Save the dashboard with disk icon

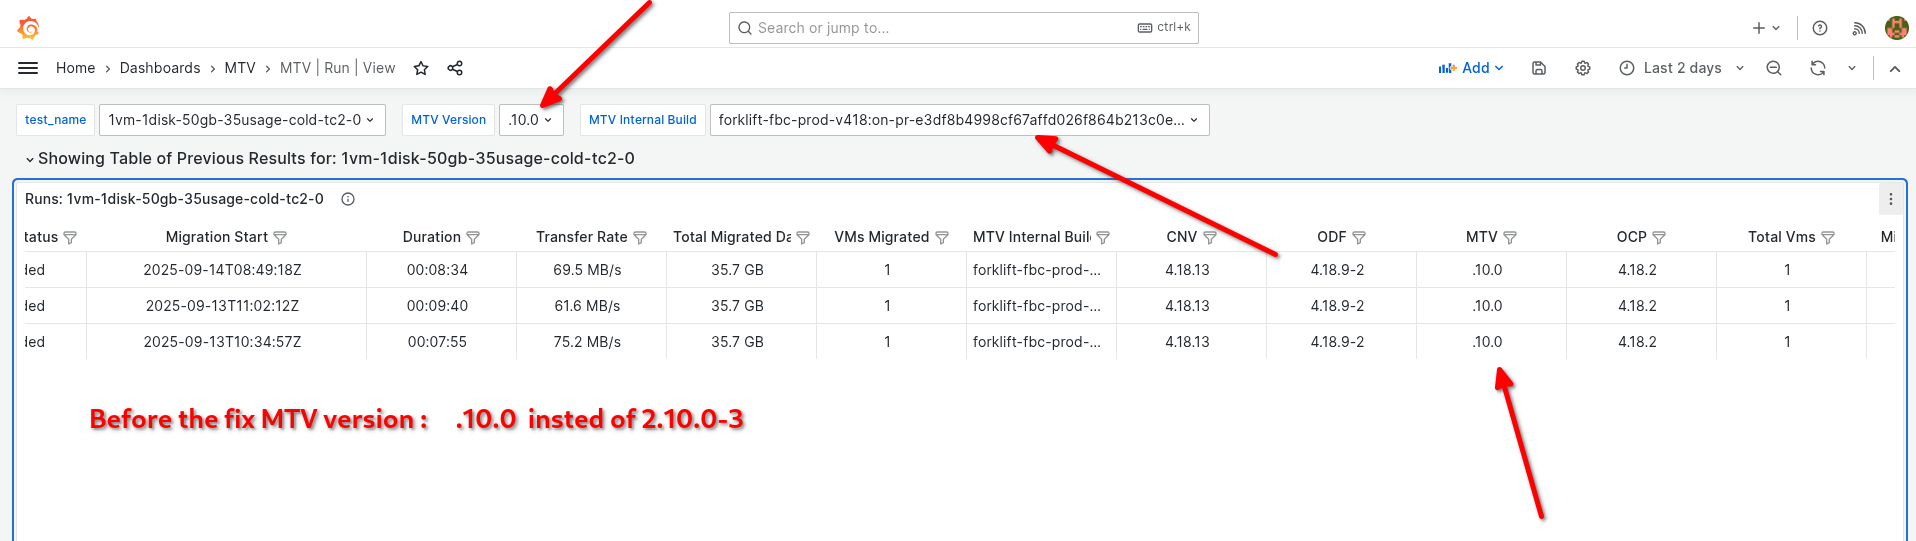point(1539,68)
